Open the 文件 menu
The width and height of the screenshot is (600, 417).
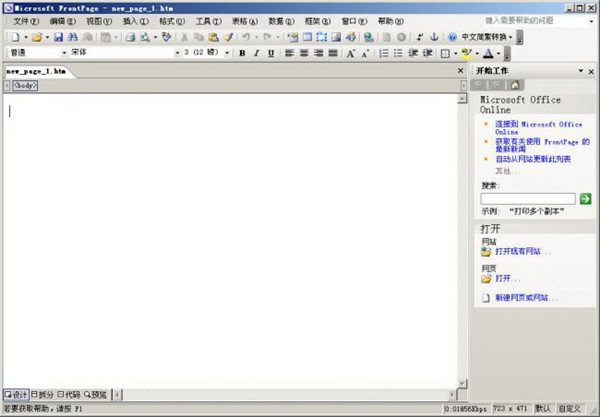click(x=26, y=21)
